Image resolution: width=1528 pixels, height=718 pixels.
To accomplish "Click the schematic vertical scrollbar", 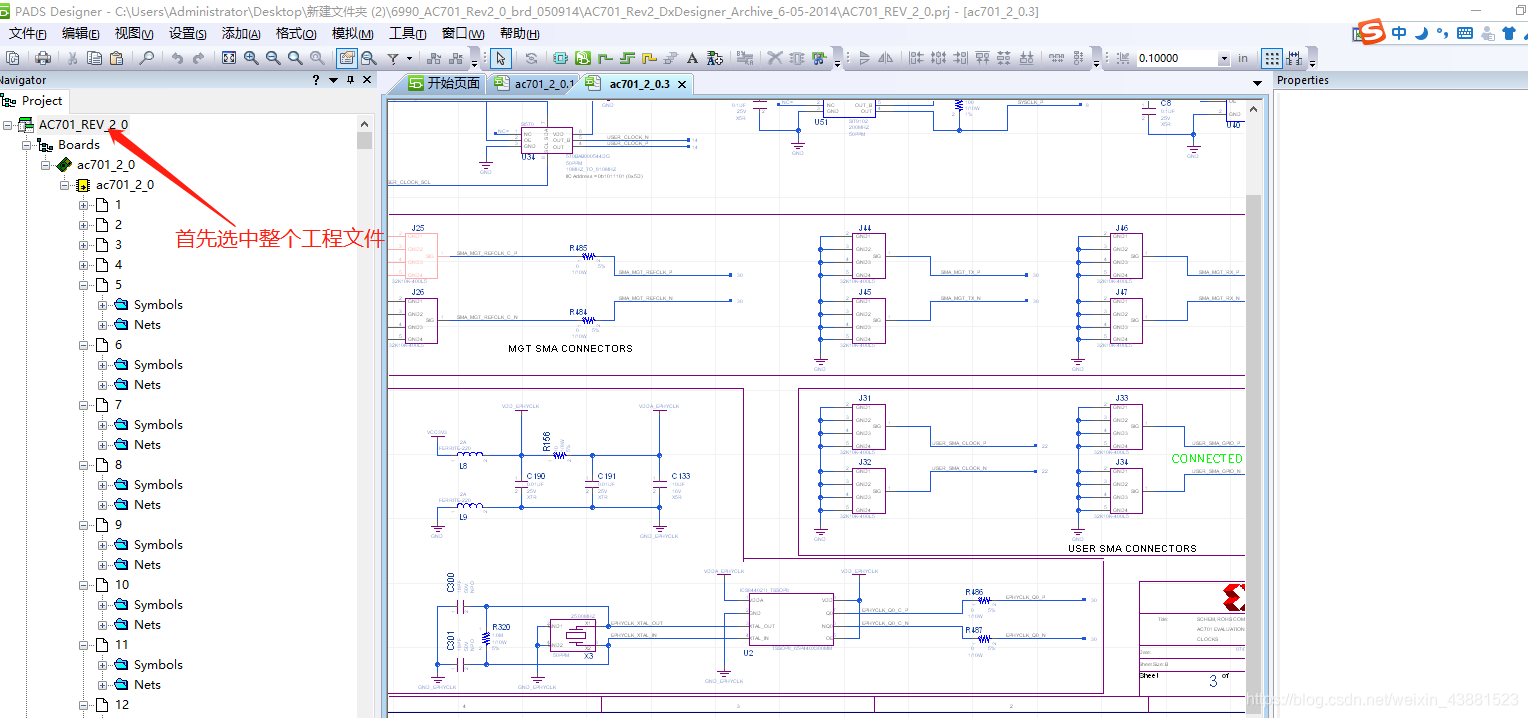I will point(1253,400).
